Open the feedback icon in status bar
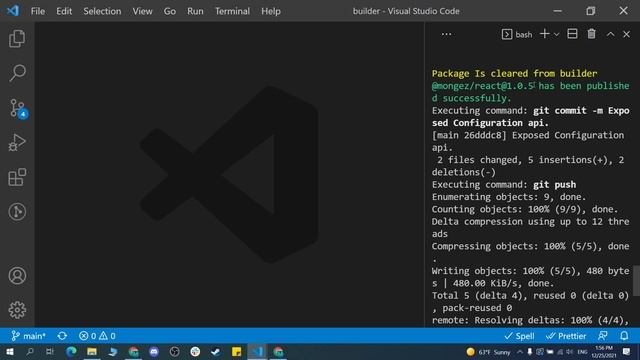The width and height of the screenshot is (640, 360). click(x=603, y=336)
